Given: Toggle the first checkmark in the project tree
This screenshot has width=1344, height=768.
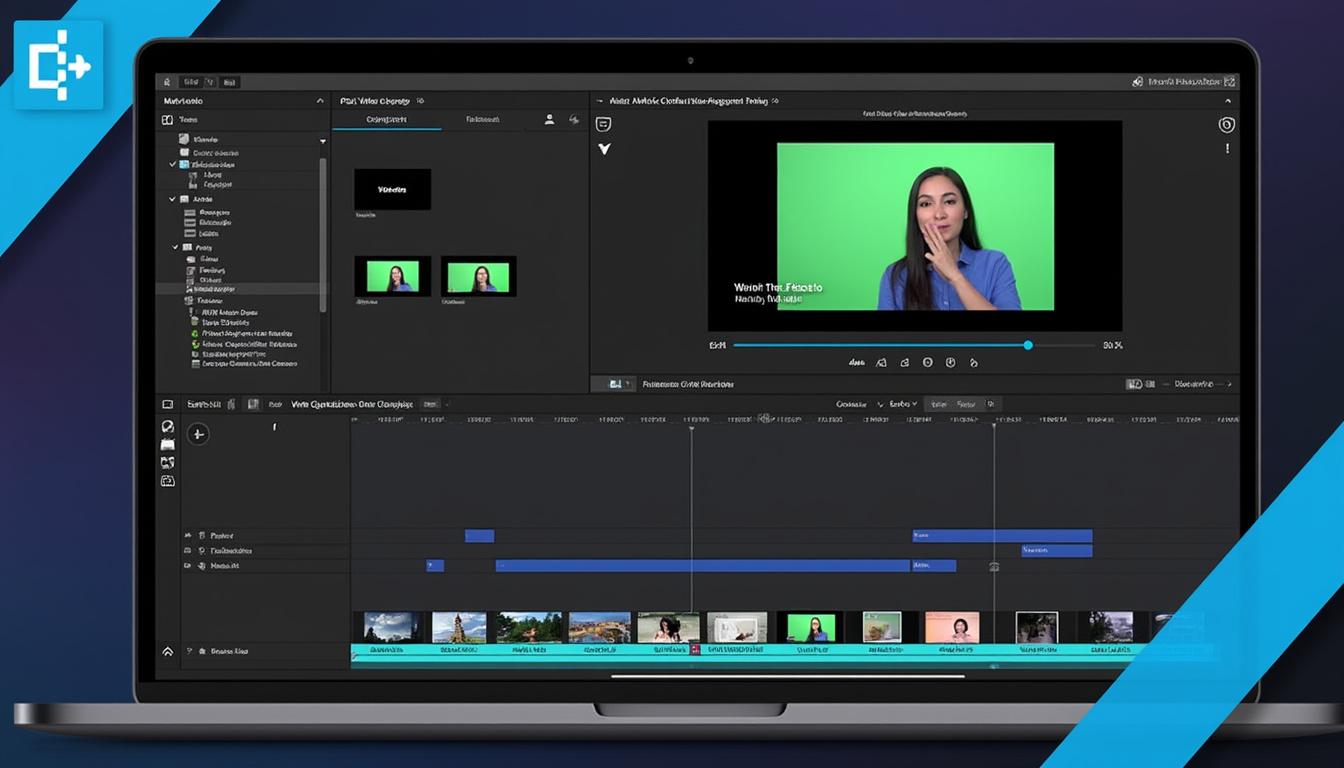Looking at the screenshot, I should tap(173, 164).
